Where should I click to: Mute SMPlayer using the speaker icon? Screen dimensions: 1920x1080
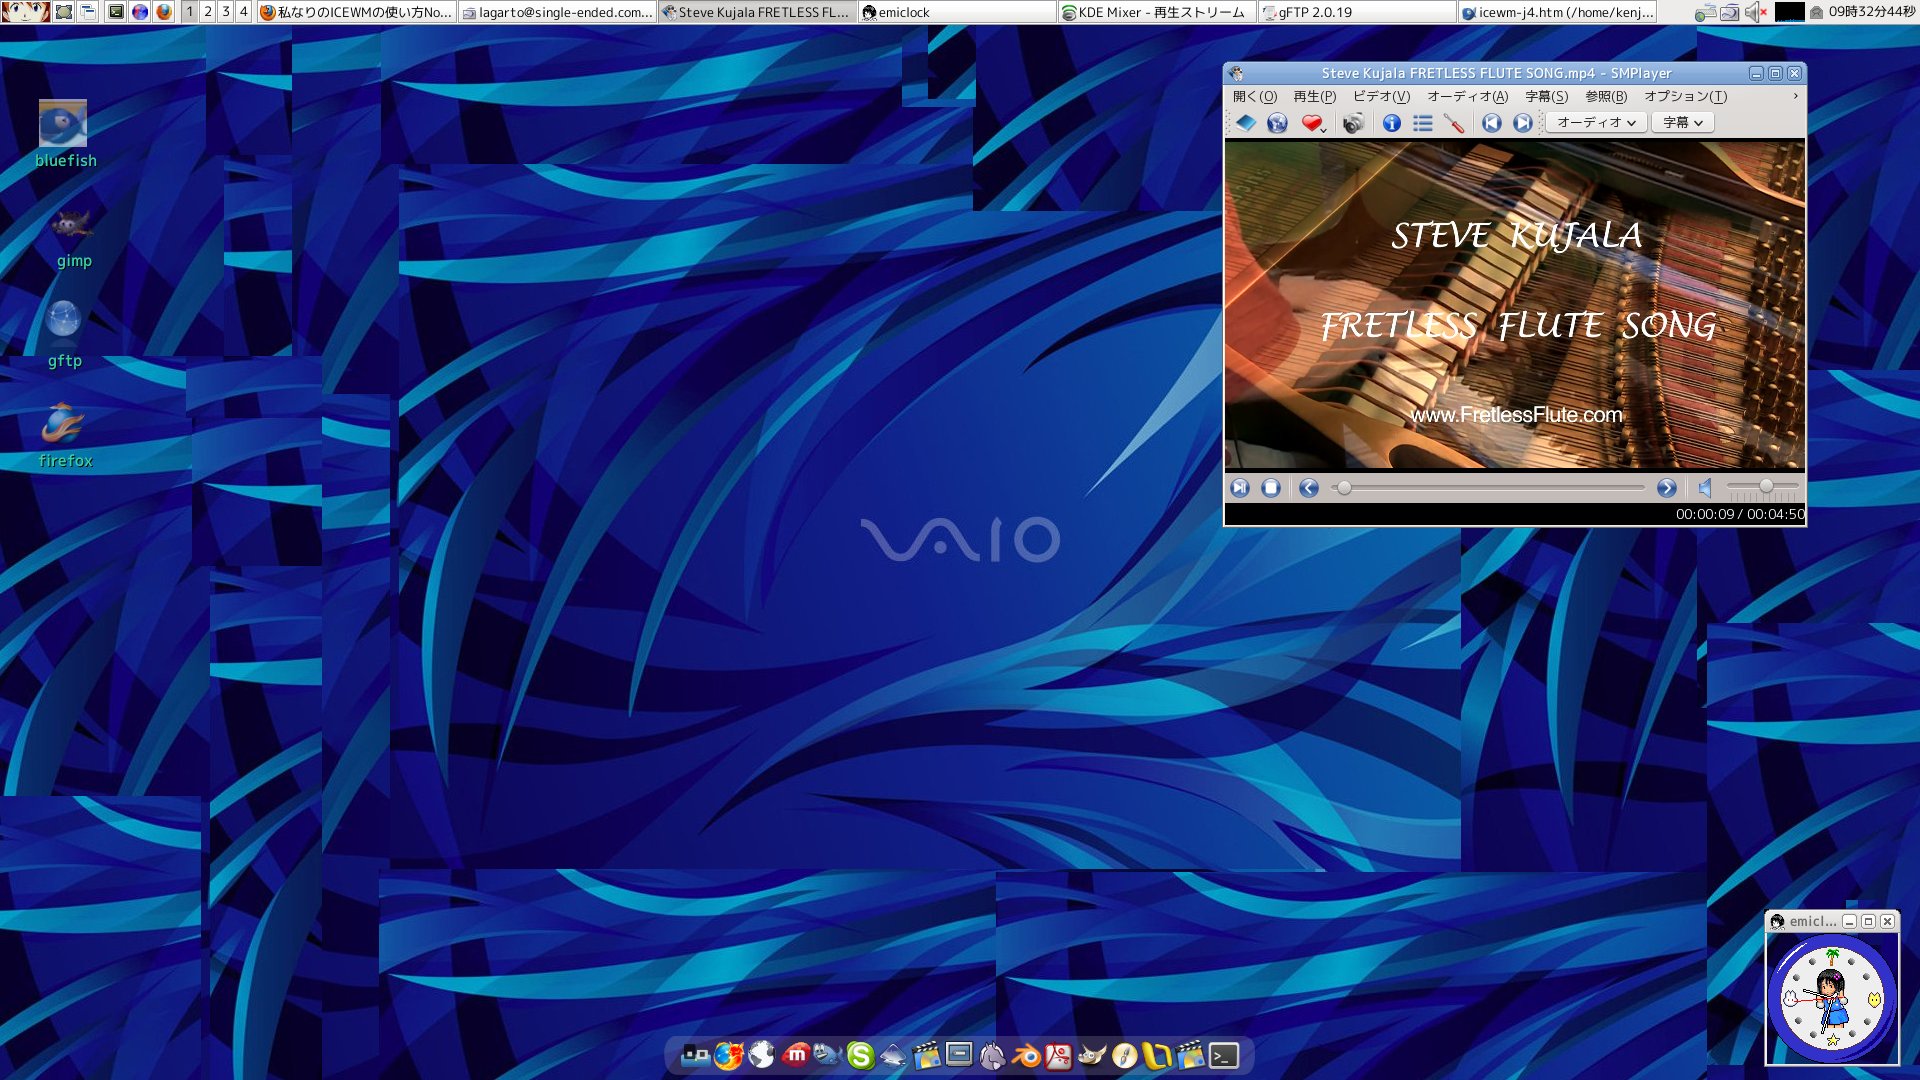[x=1703, y=488]
